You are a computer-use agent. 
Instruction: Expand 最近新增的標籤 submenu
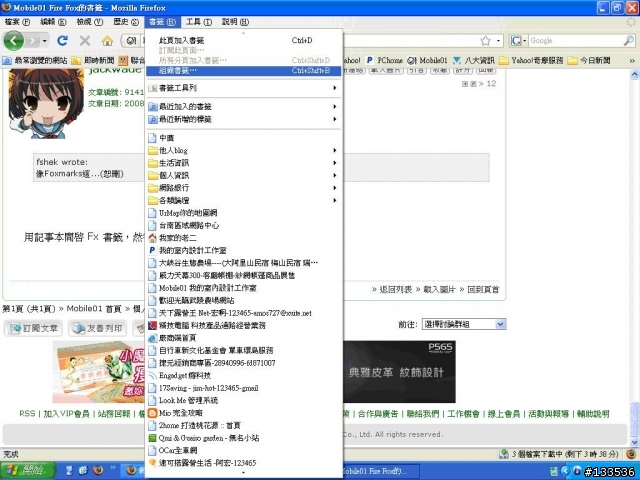pos(243,119)
